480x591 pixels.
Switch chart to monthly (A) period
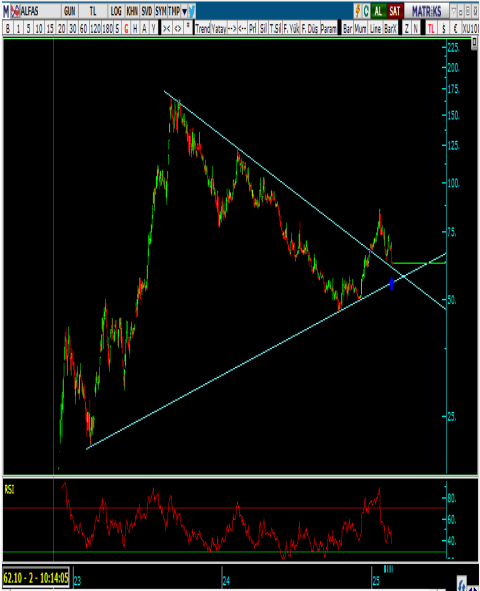pos(144,28)
